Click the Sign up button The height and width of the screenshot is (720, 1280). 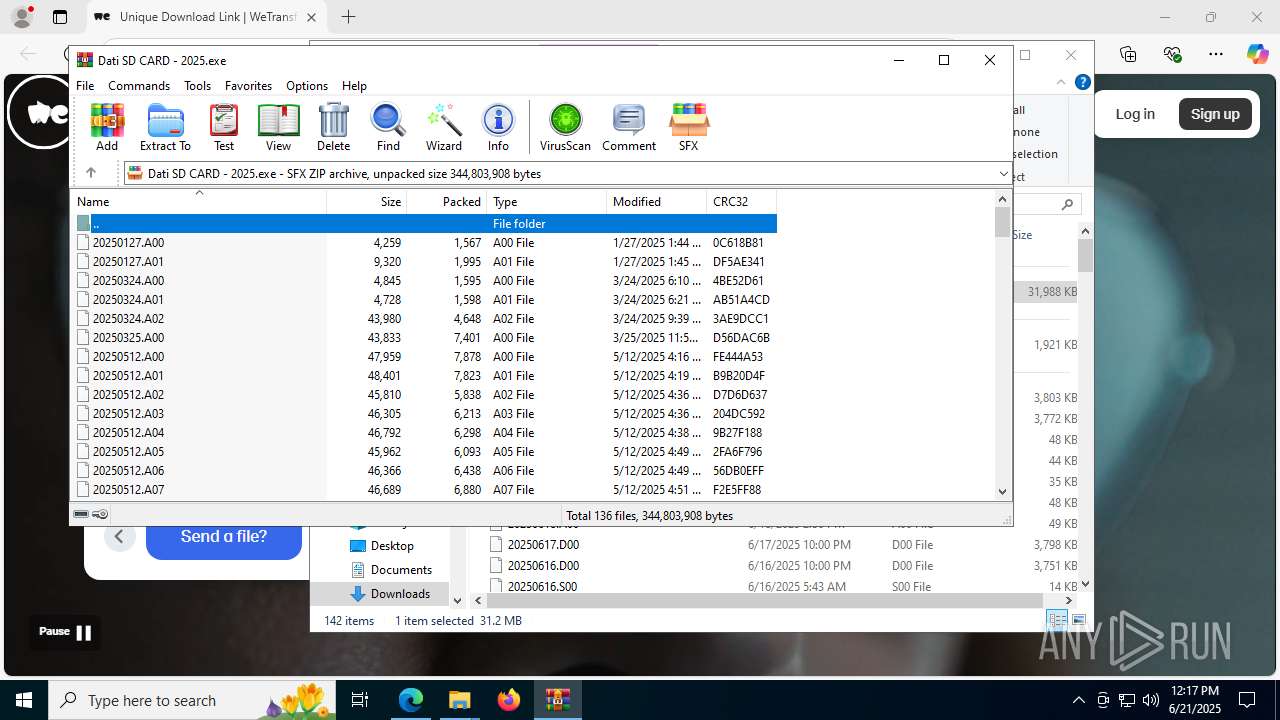pyautogui.click(x=1215, y=114)
